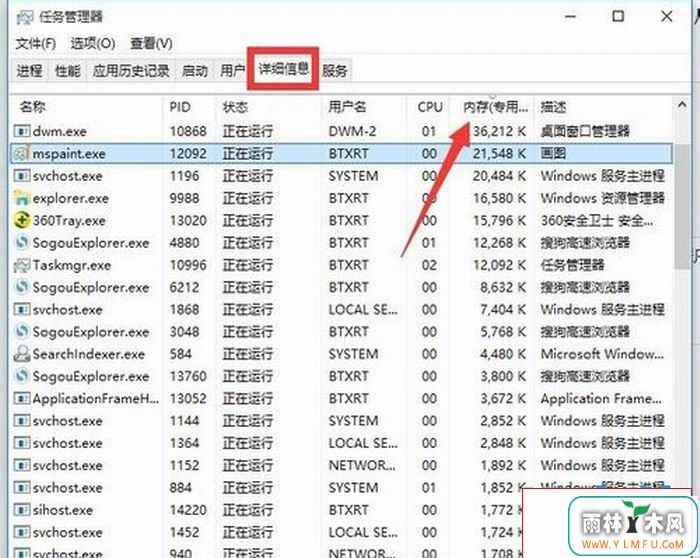The width and height of the screenshot is (700, 558).
Task: Select the 详细信息 tab
Action: pyautogui.click(x=283, y=68)
